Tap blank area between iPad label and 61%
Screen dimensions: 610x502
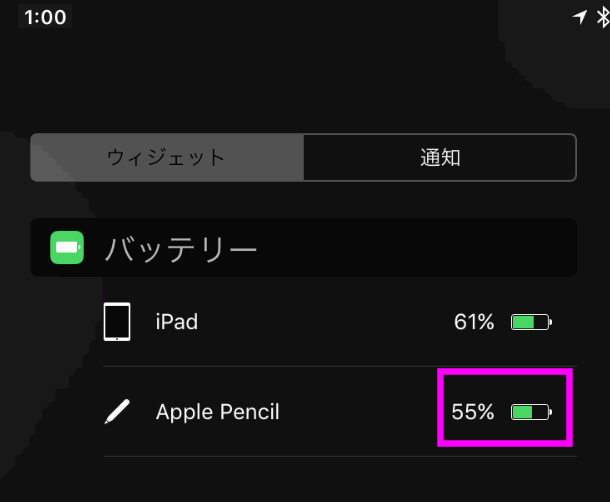coord(320,322)
